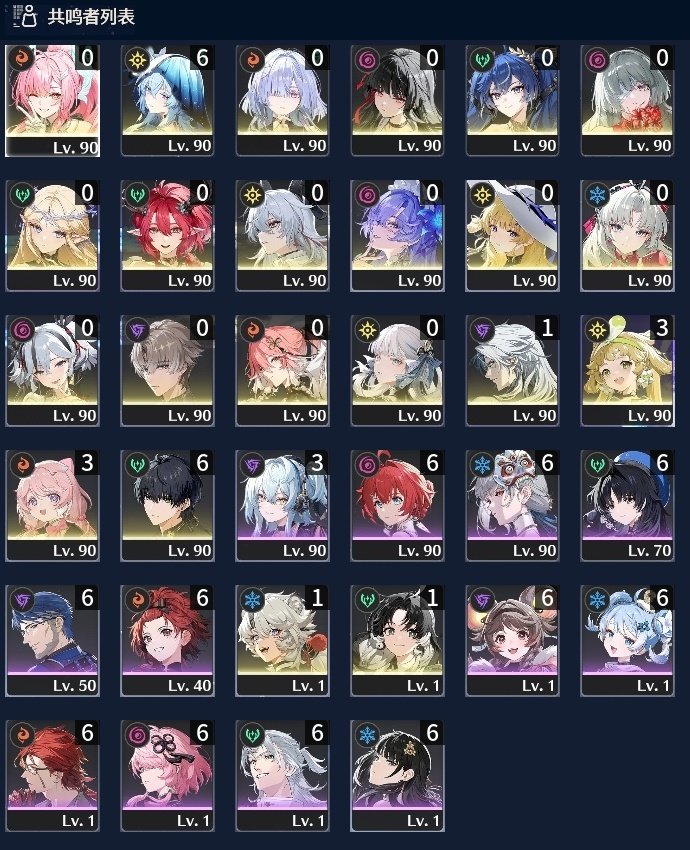The width and height of the screenshot is (690, 850).
Task: Choose the blonde girl with green bow, sequence 3
Action: (x=628, y=371)
